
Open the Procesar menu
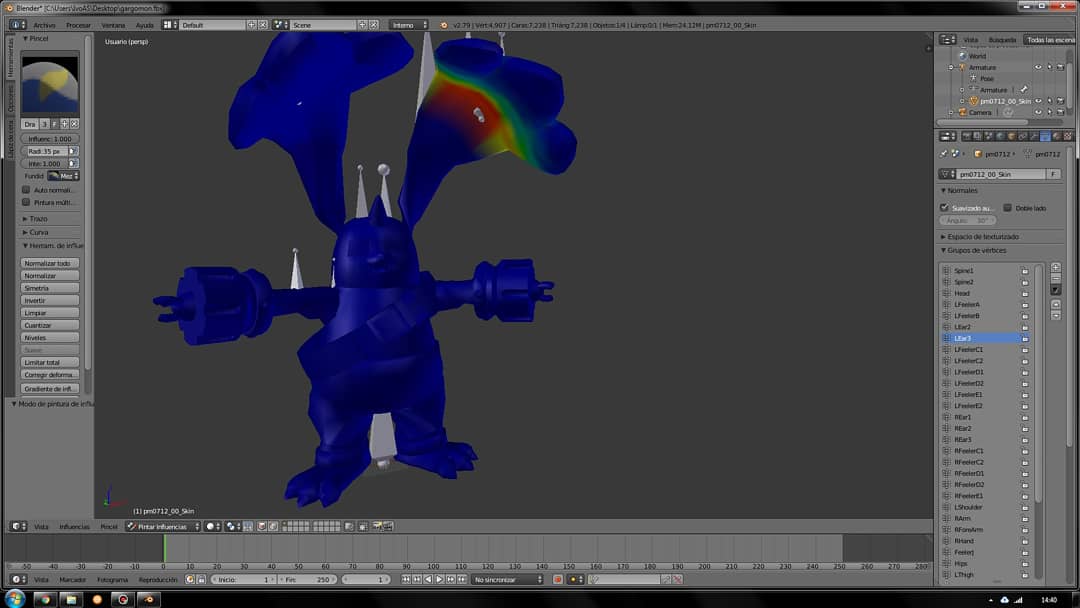coord(78,25)
